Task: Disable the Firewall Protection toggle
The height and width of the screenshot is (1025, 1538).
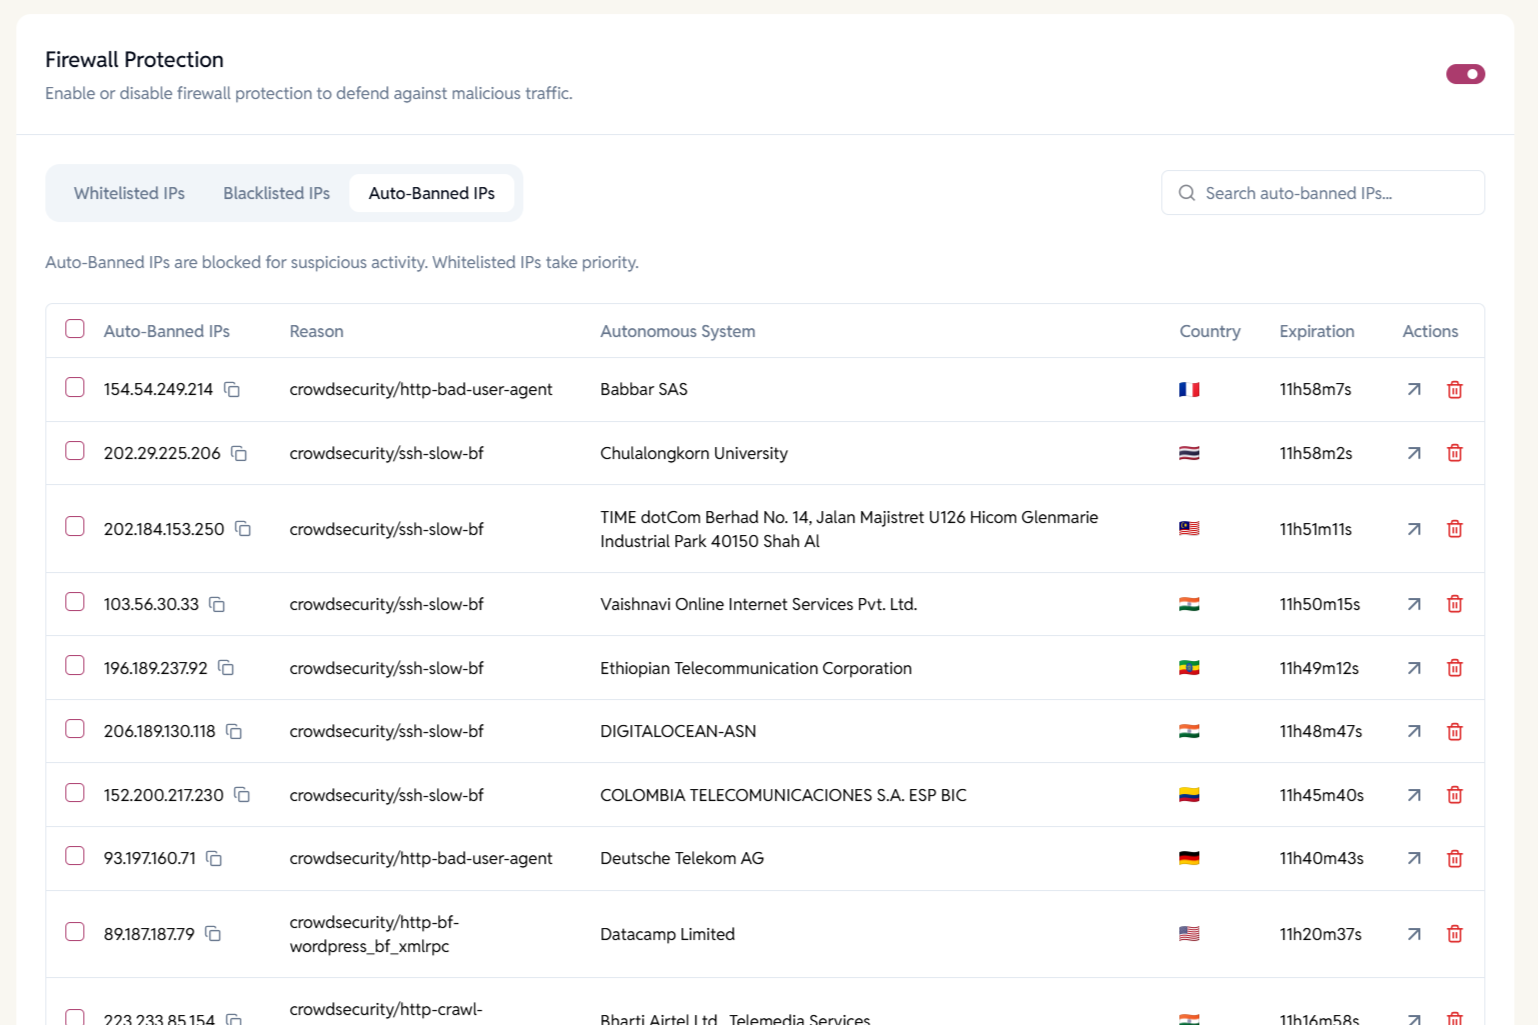Action: pos(1465,74)
